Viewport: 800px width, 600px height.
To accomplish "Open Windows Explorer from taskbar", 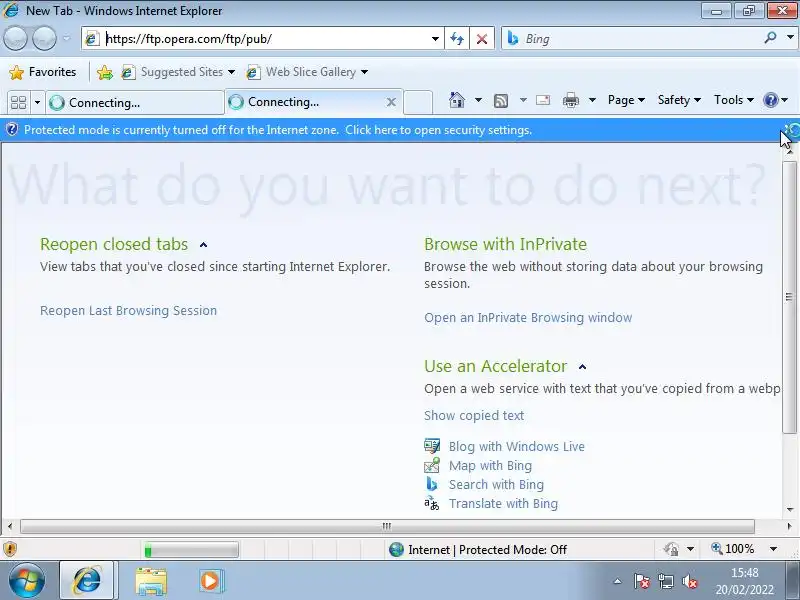I will (151, 581).
